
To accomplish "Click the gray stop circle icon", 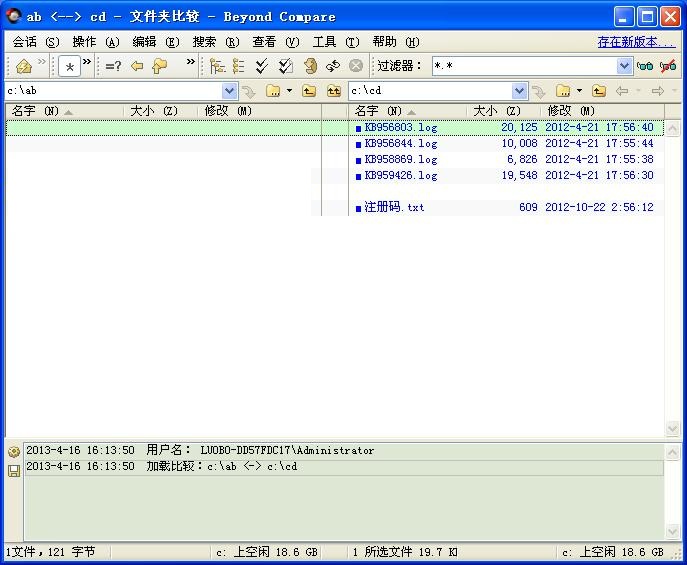I will pyautogui.click(x=356, y=66).
